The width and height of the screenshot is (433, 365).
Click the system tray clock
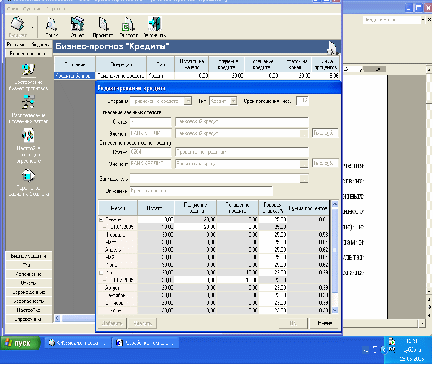pyautogui.click(x=413, y=350)
